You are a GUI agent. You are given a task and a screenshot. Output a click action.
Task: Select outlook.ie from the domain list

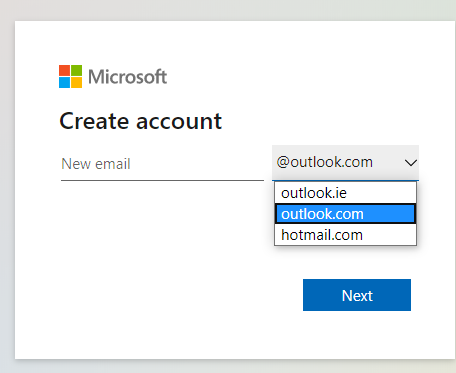pyautogui.click(x=345, y=193)
